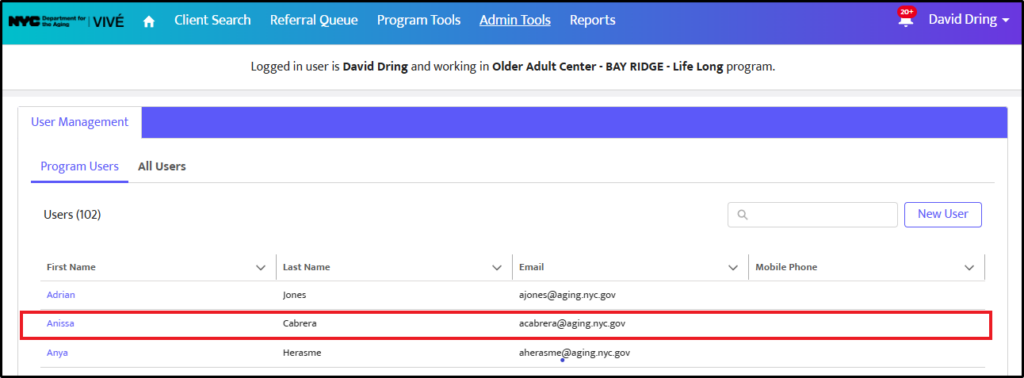Expand Email column chevron
The image size is (1024, 378).
pyautogui.click(x=733, y=268)
